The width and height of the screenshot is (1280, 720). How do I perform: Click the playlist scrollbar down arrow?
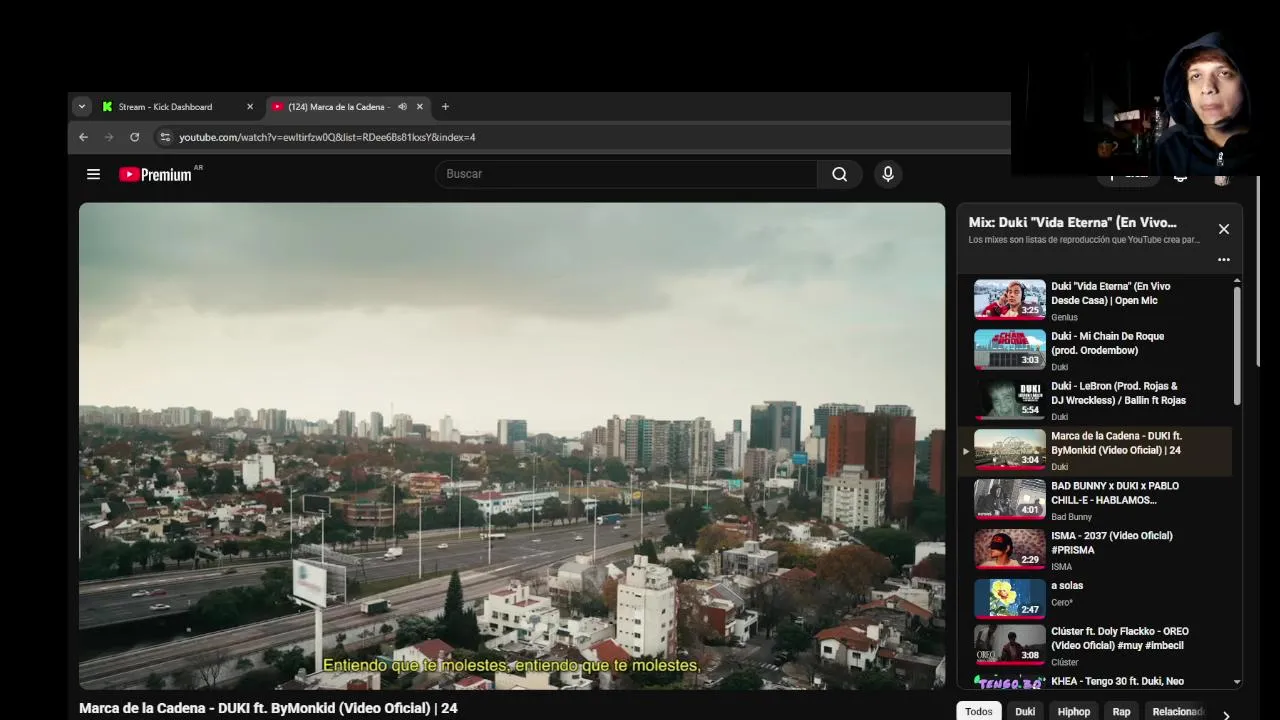pos(1237,682)
